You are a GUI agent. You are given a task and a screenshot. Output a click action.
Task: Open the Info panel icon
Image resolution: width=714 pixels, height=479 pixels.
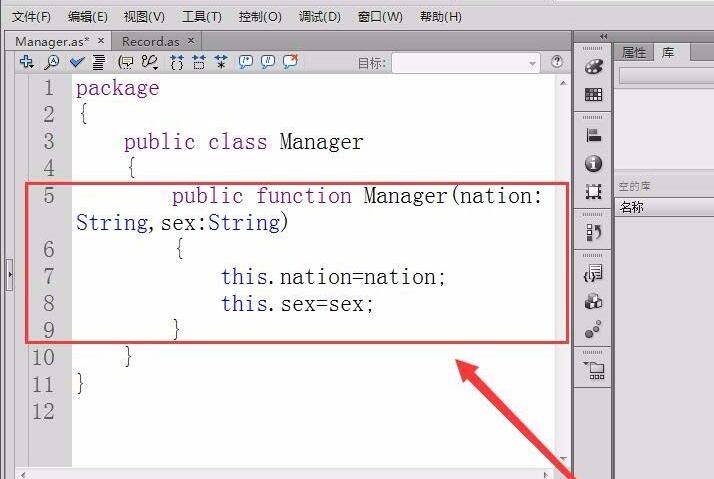pos(593,163)
